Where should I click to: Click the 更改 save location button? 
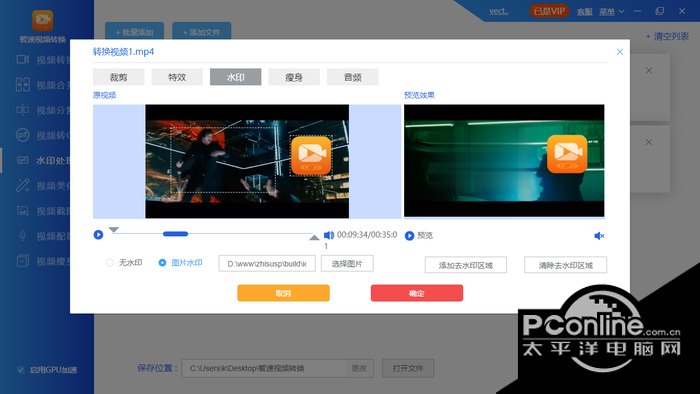[x=359, y=368]
